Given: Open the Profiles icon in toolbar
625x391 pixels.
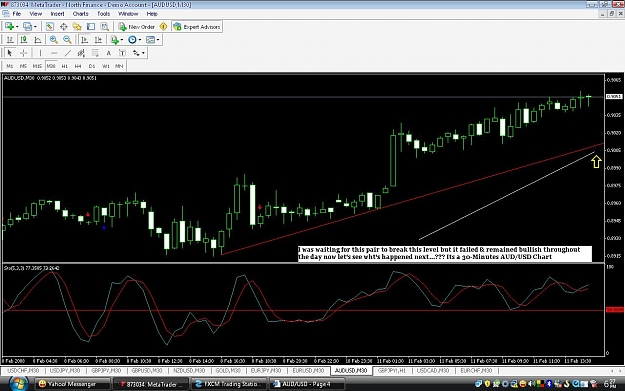Looking at the screenshot, I should coord(27,27).
